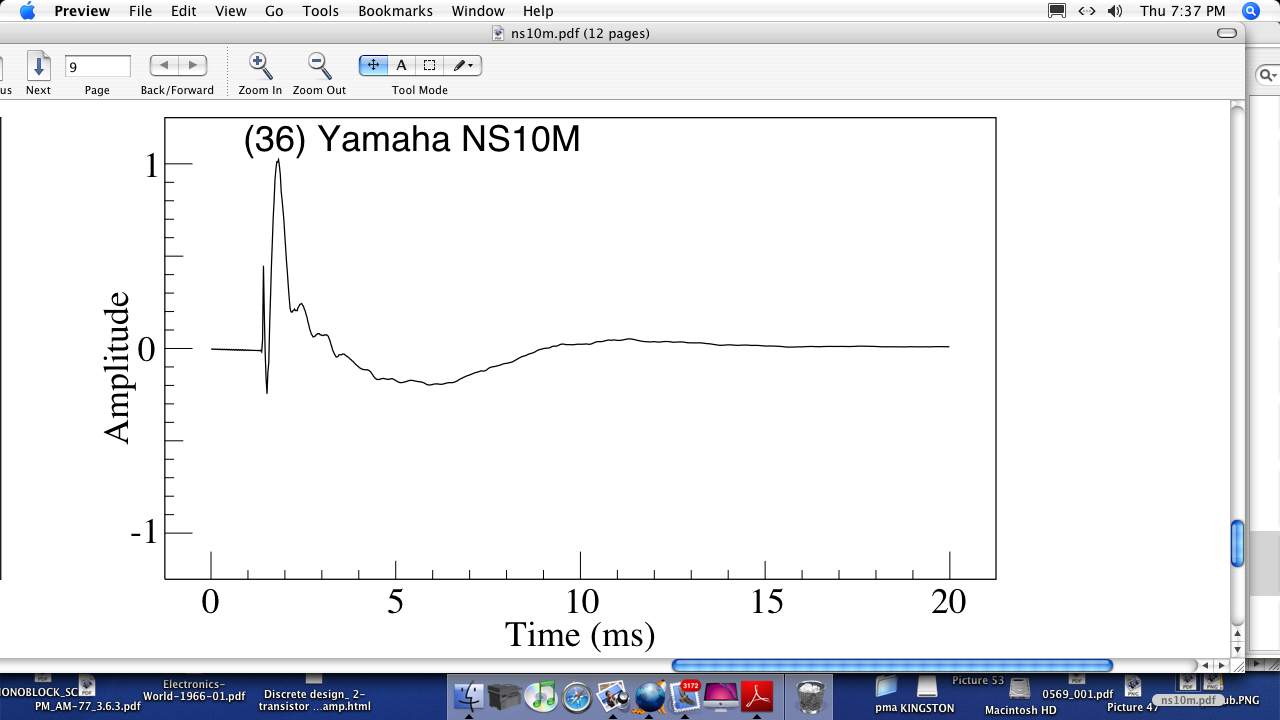Screen dimensions: 1280x720
Task: Click the horizontal scrollbar thumb
Action: pos(892,665)
